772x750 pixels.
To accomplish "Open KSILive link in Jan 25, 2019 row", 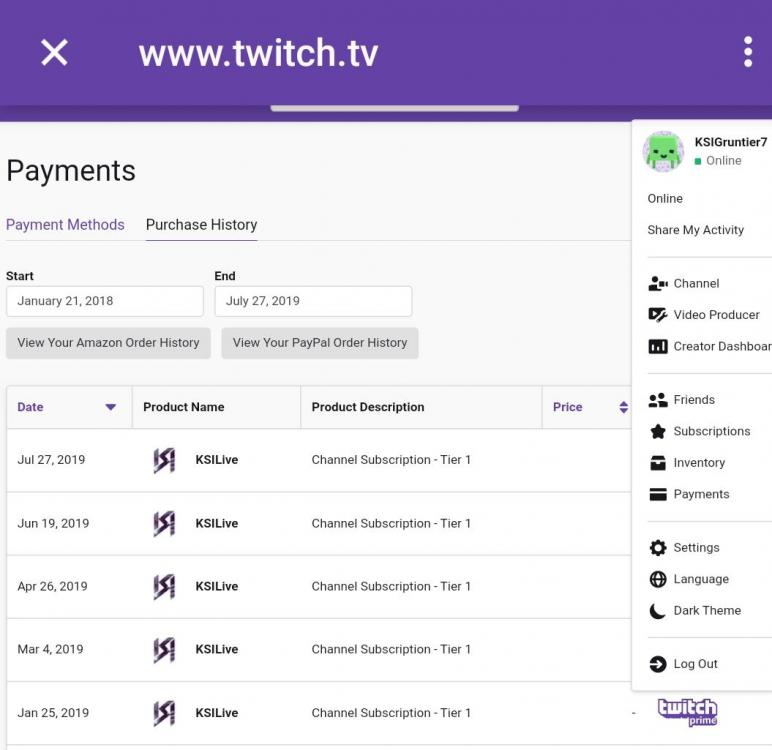I will [x=217, y=713].
